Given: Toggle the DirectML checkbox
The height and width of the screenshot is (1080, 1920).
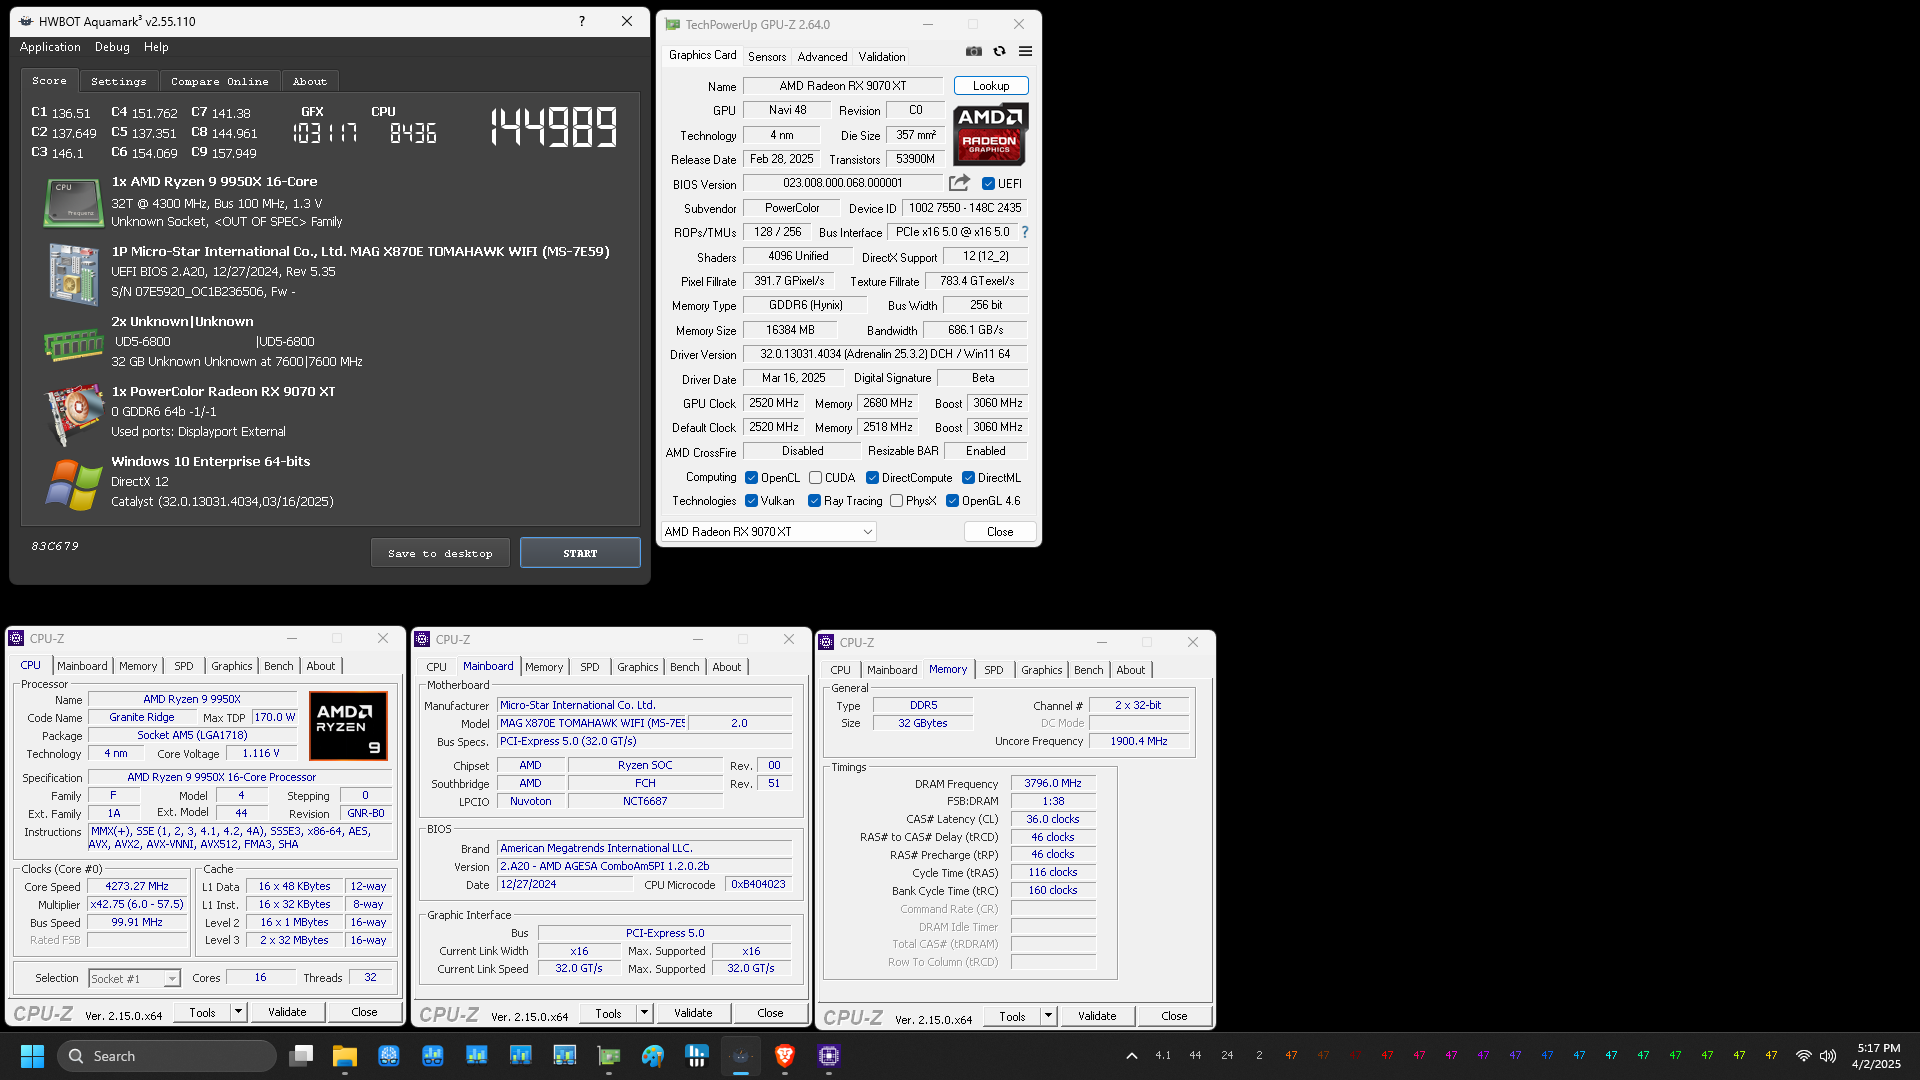Looking at the screenshot, I should (968, 478).
